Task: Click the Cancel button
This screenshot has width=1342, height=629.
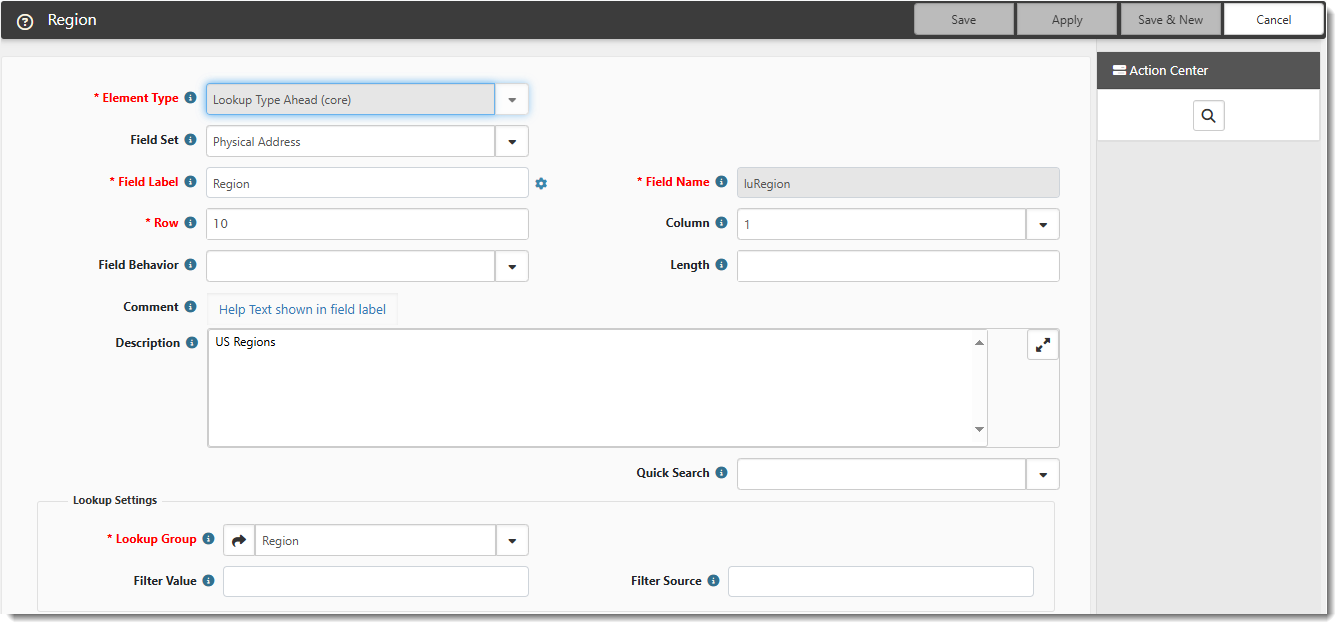Action: click(1273, 20)
